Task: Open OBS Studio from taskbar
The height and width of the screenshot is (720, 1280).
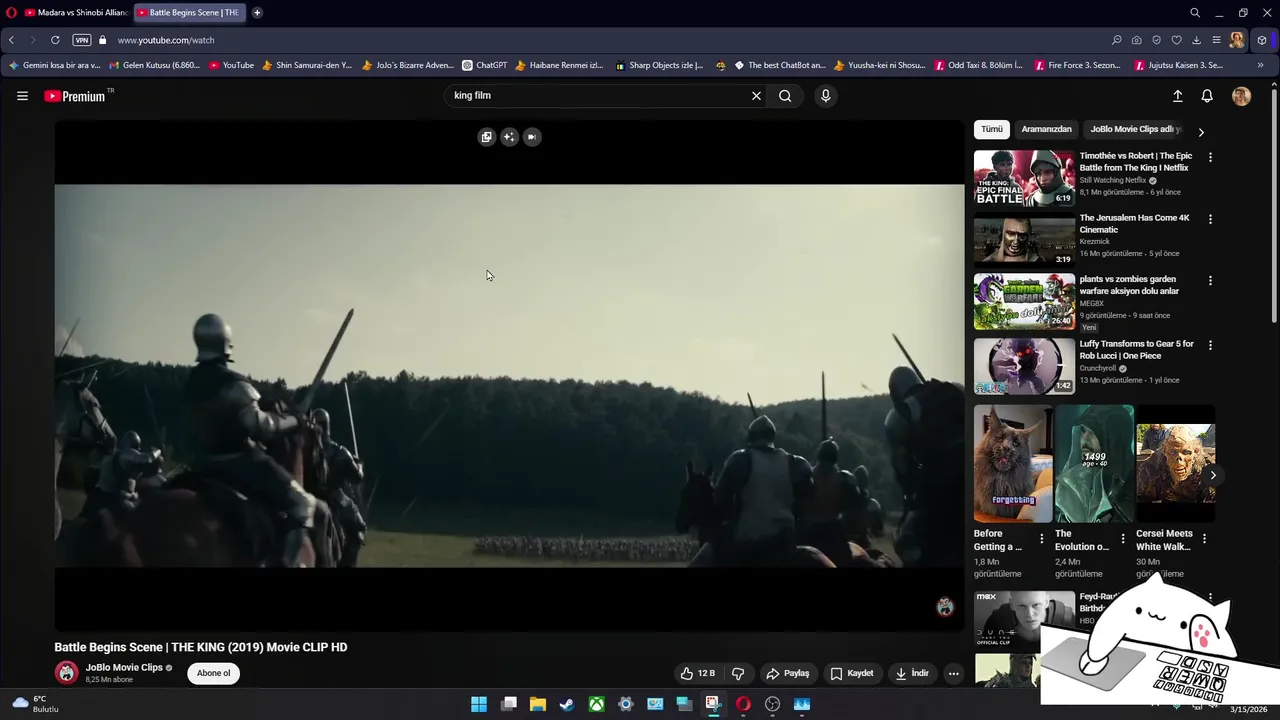Action: coord(772,704)
